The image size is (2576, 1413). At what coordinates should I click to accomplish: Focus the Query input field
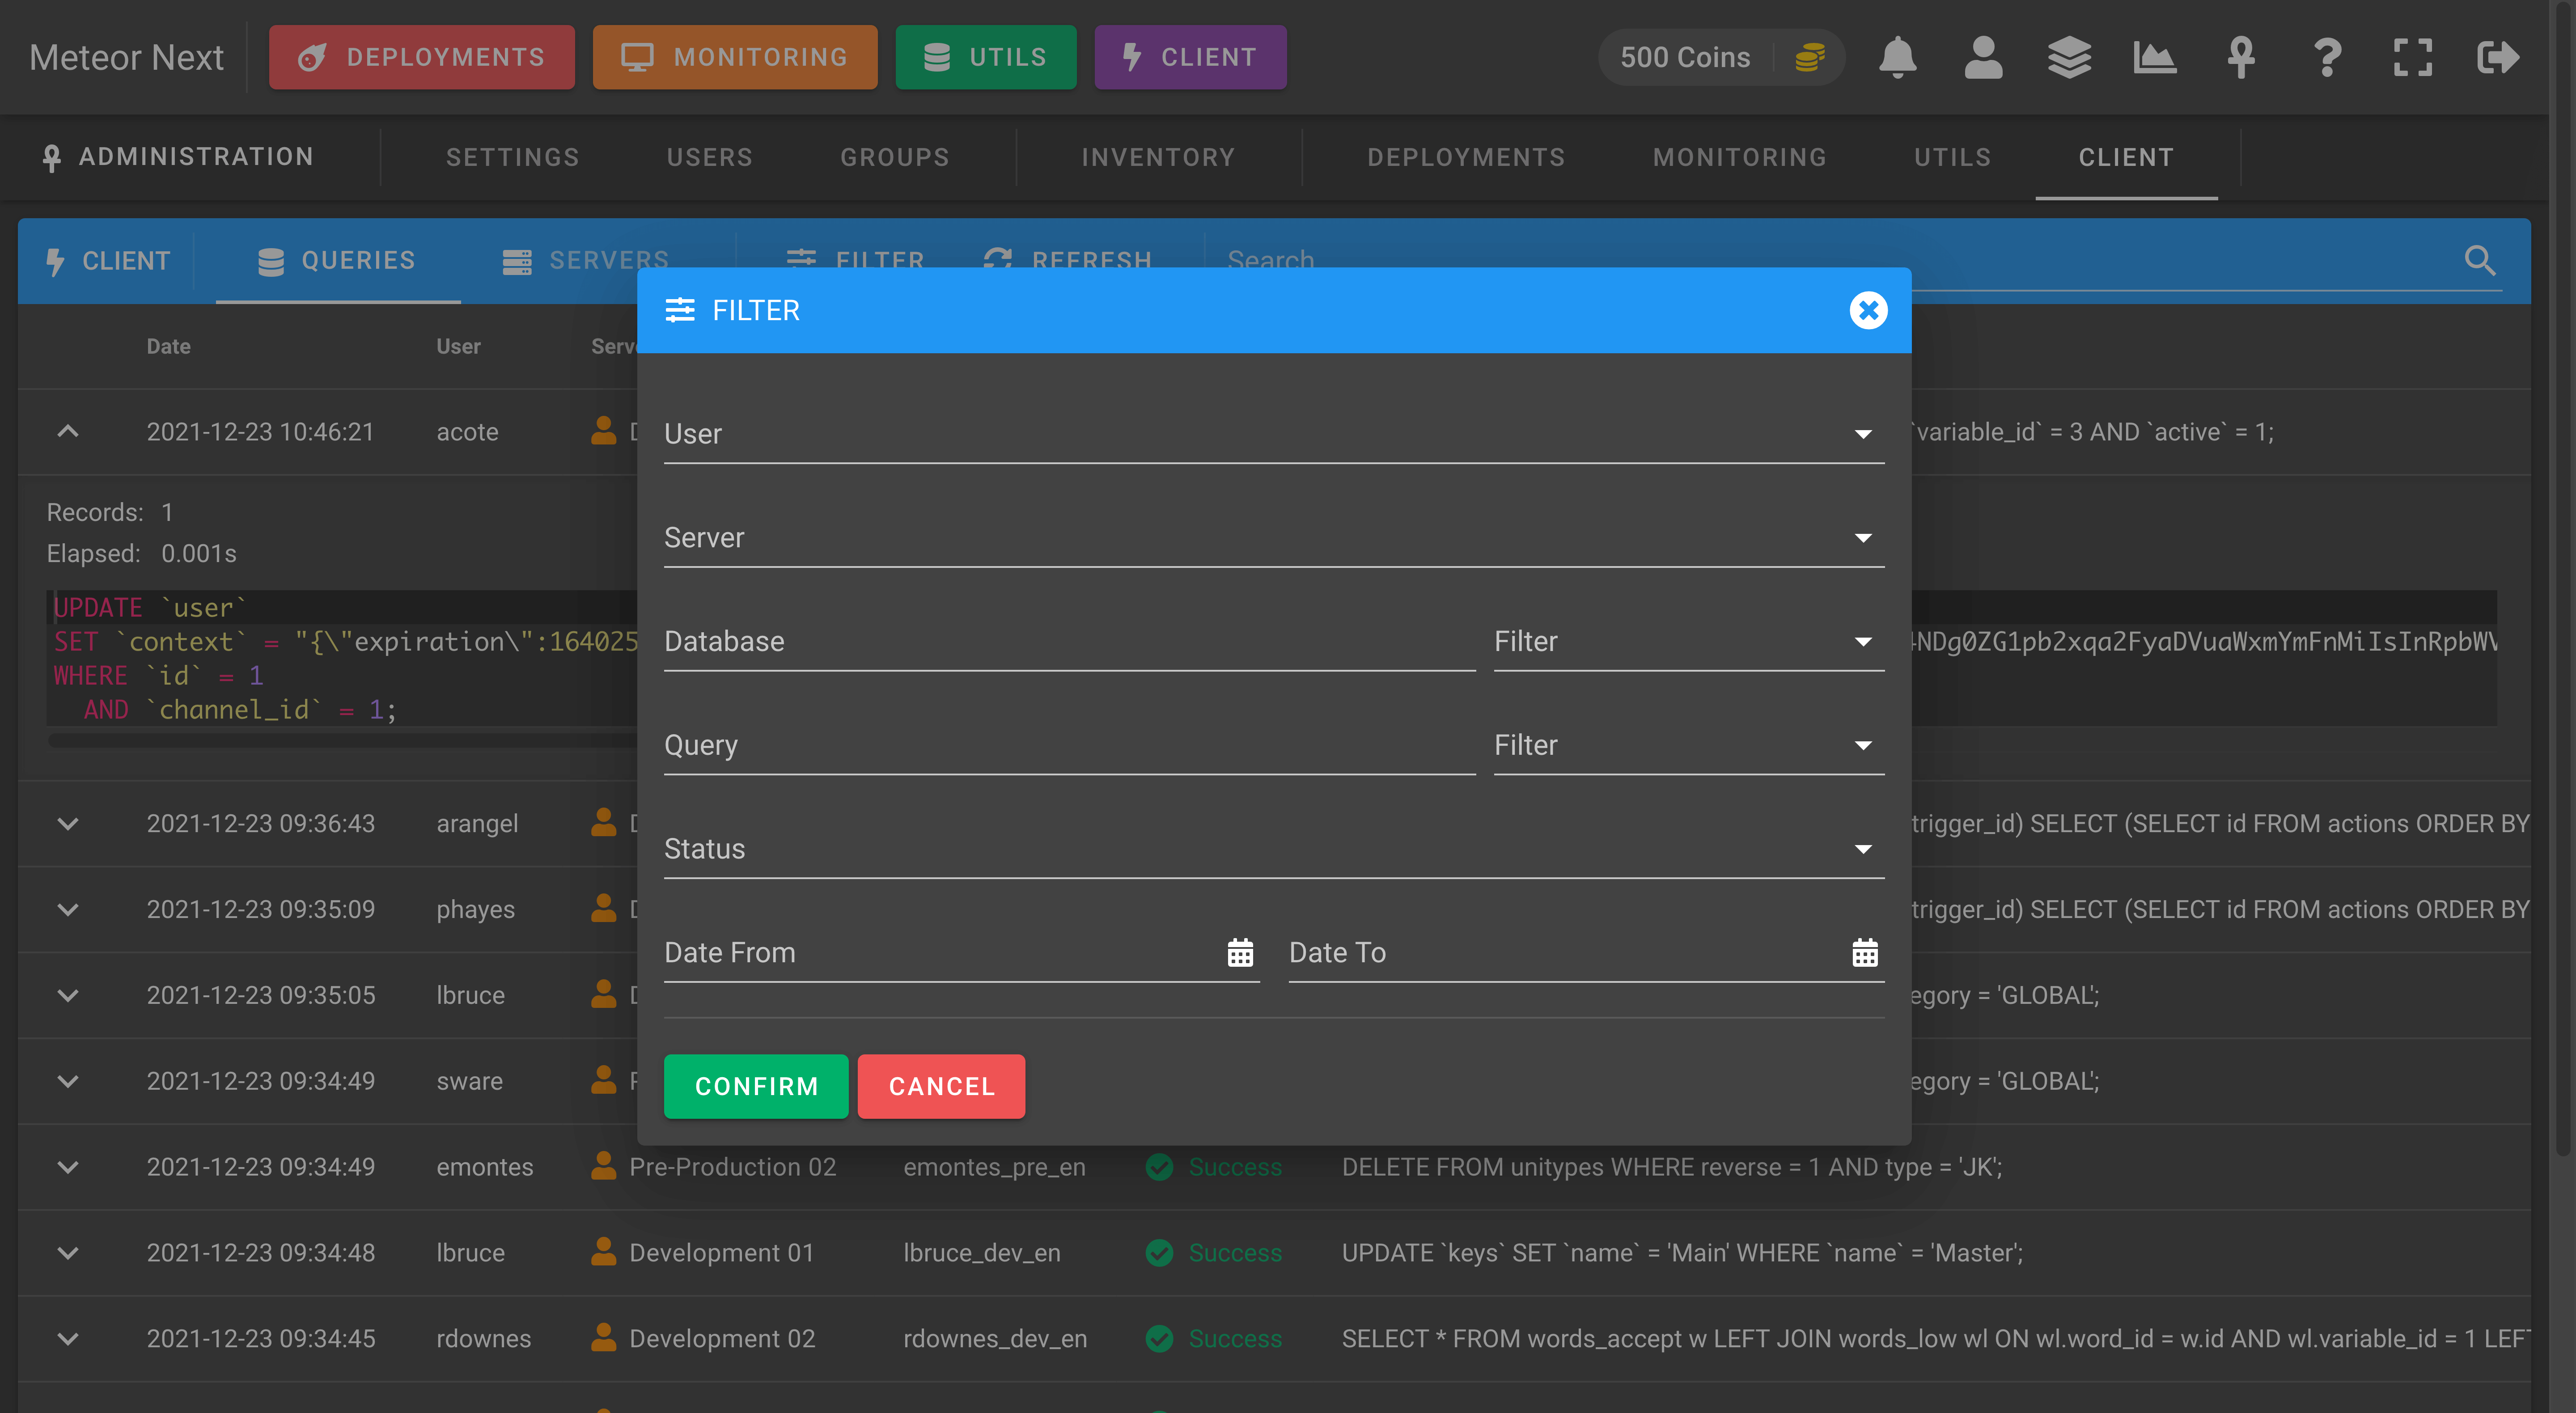click(x=1070, y=746)
